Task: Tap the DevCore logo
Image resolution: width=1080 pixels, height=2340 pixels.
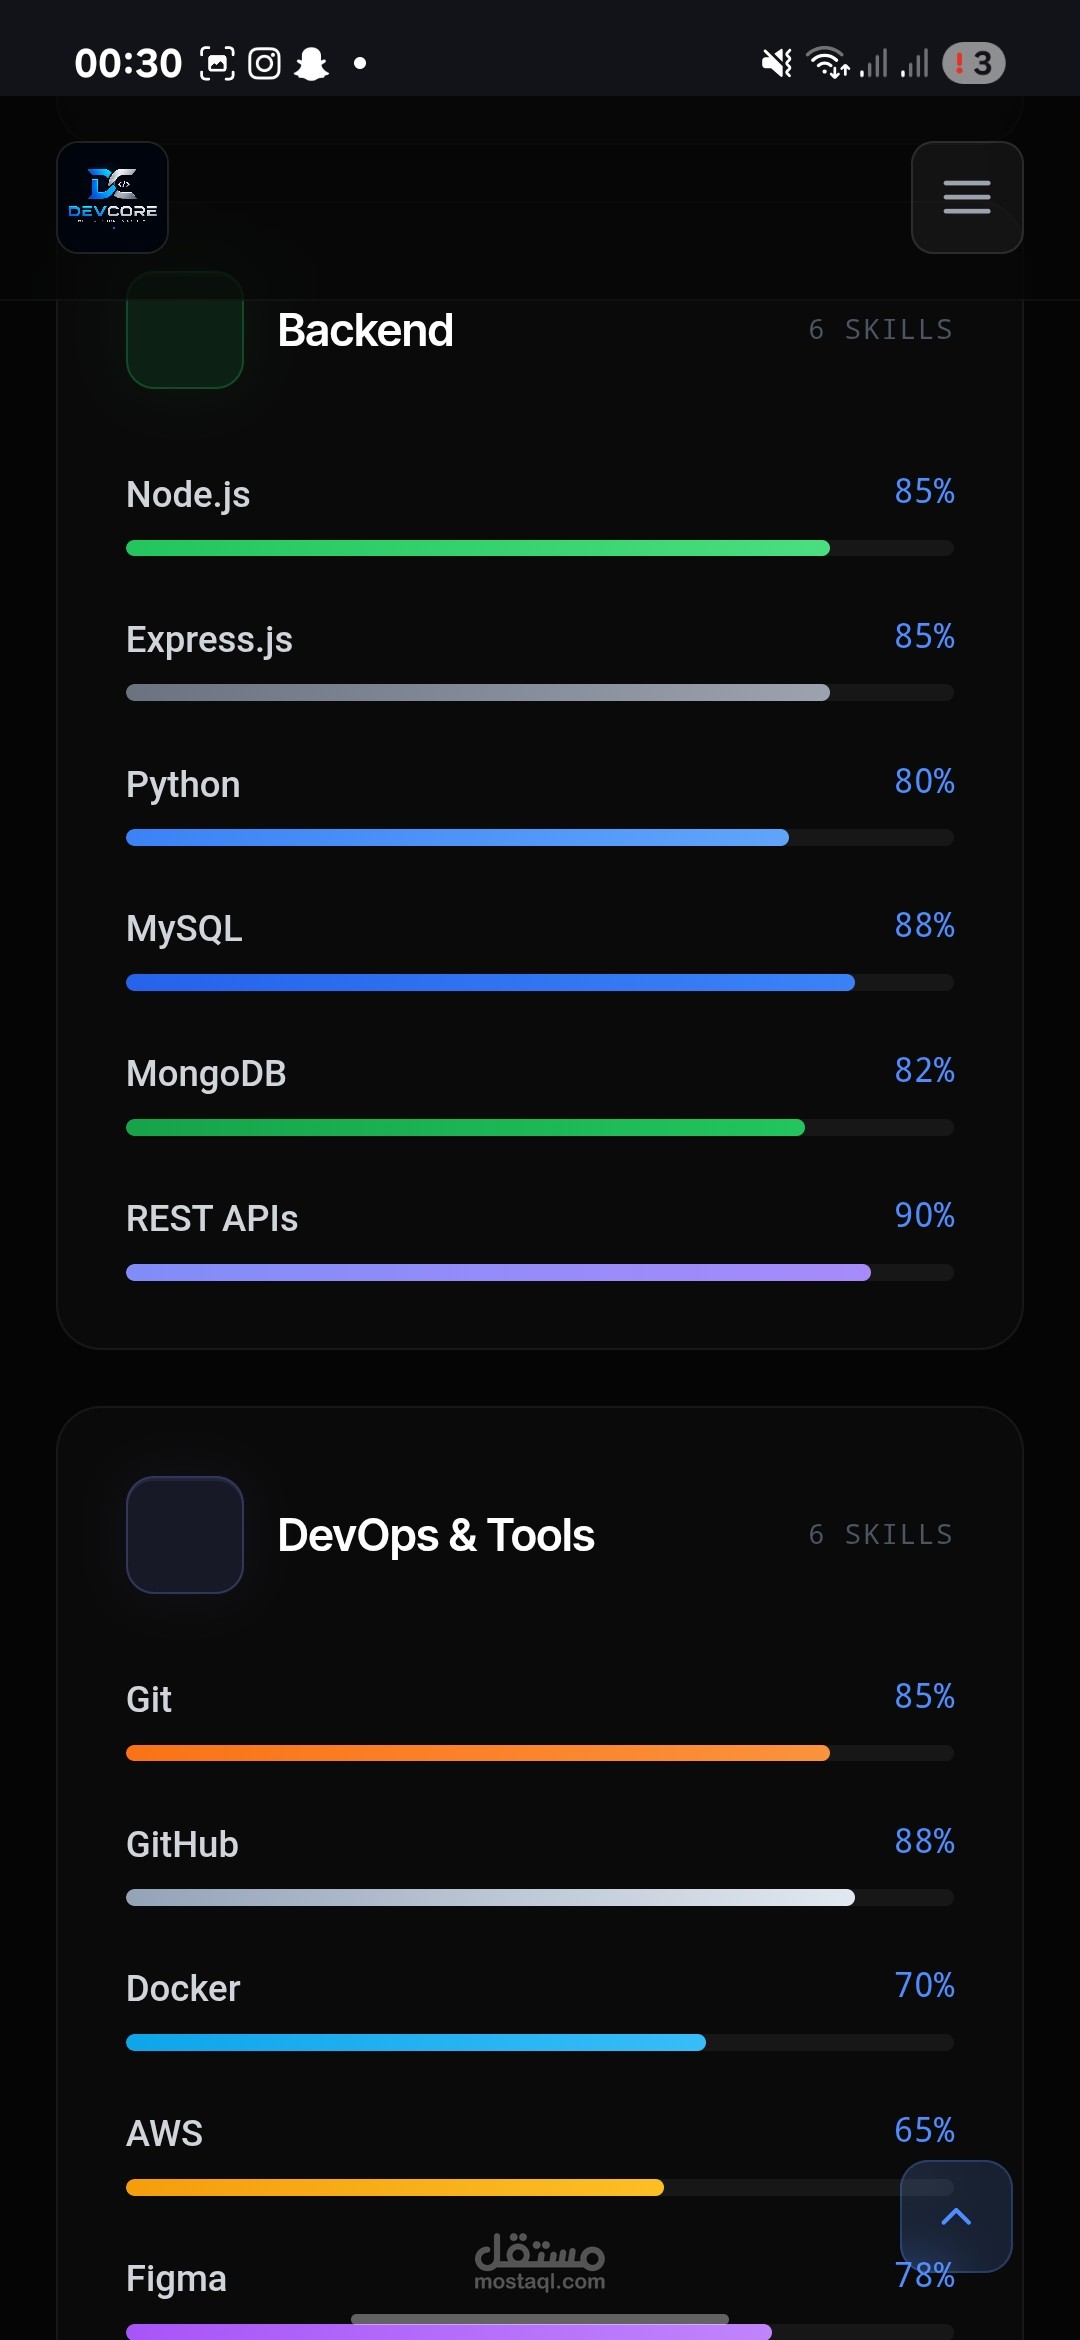Action: [x=112, y=197]
